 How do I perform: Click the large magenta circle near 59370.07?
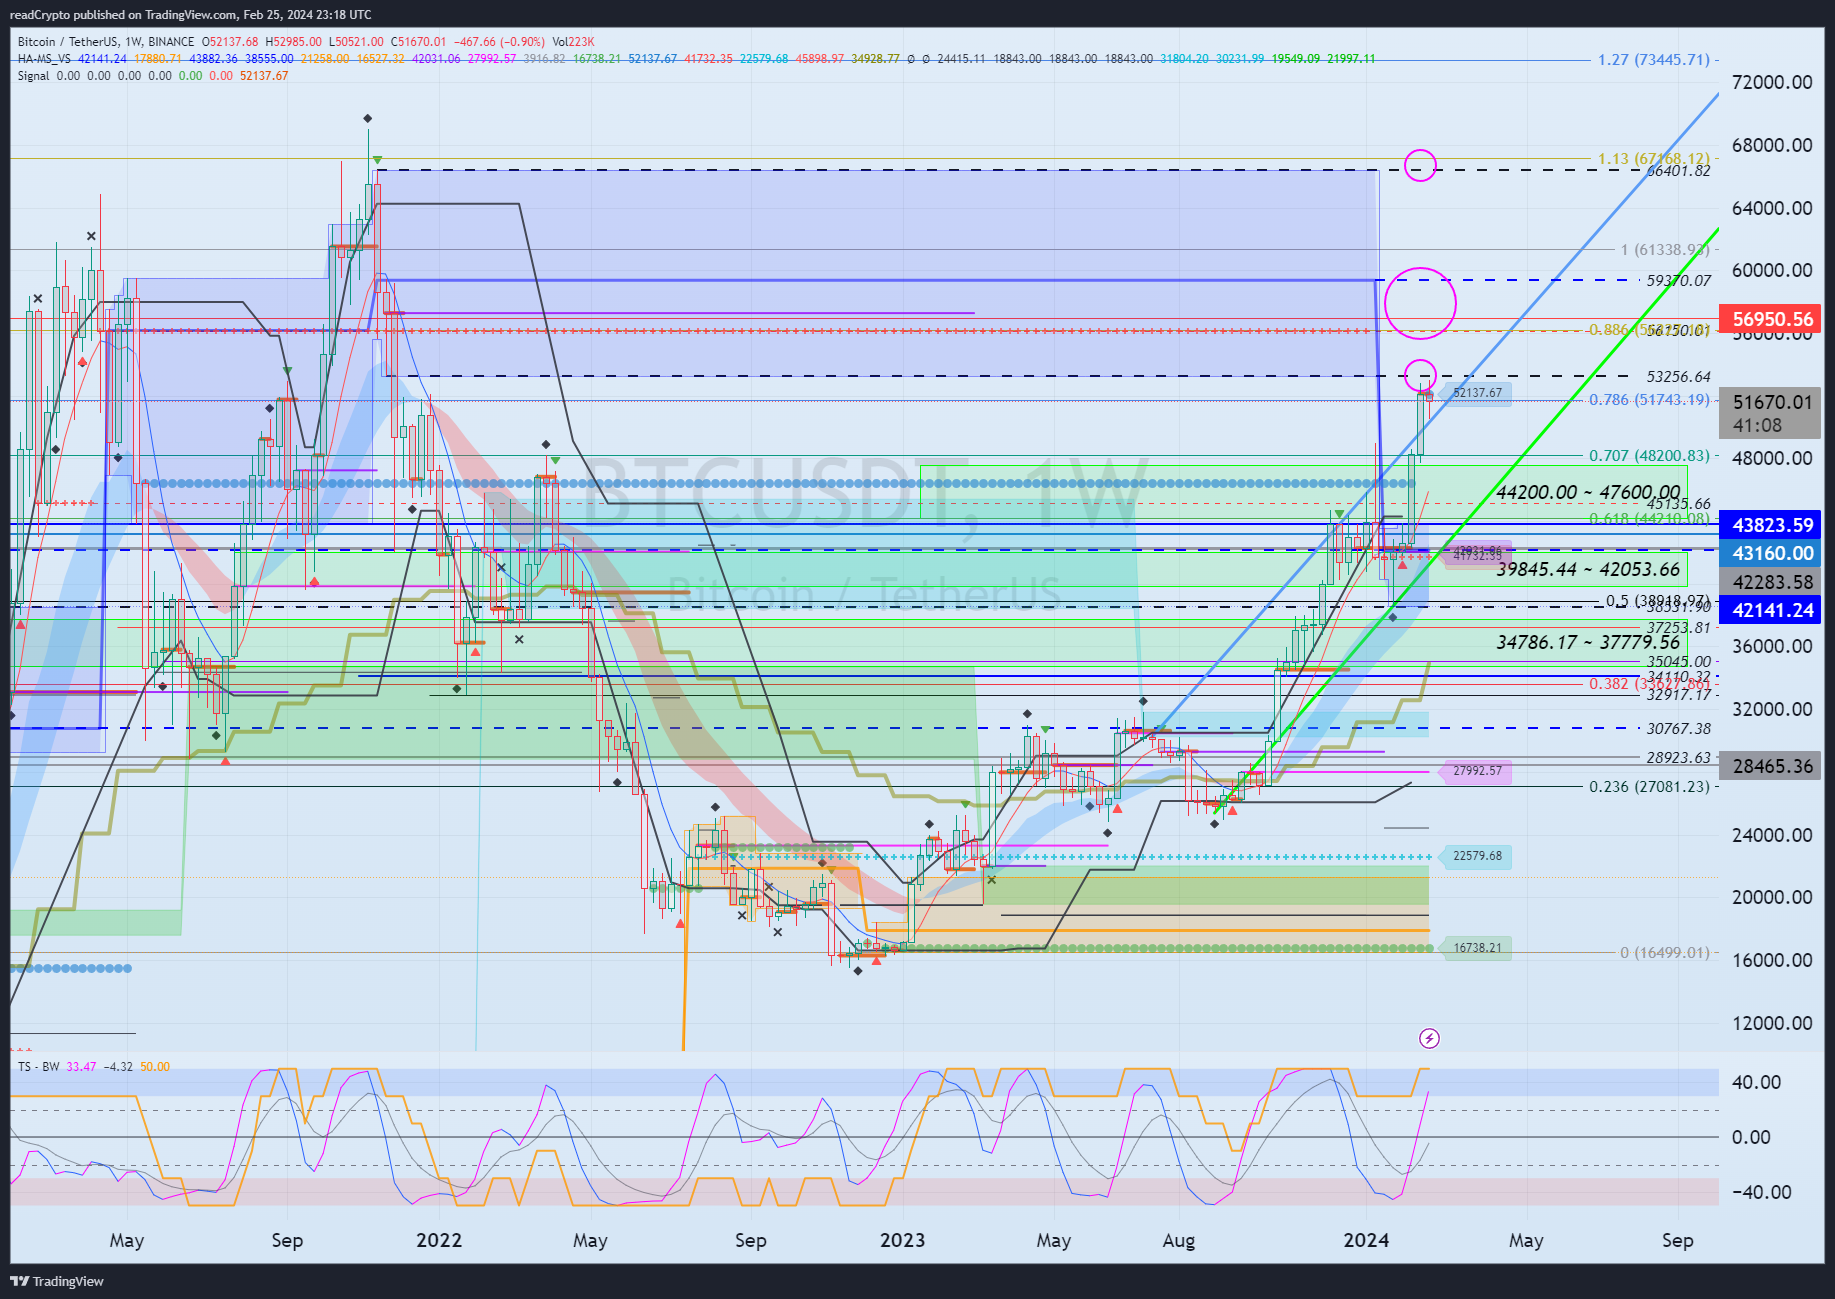click(1420, 303)
